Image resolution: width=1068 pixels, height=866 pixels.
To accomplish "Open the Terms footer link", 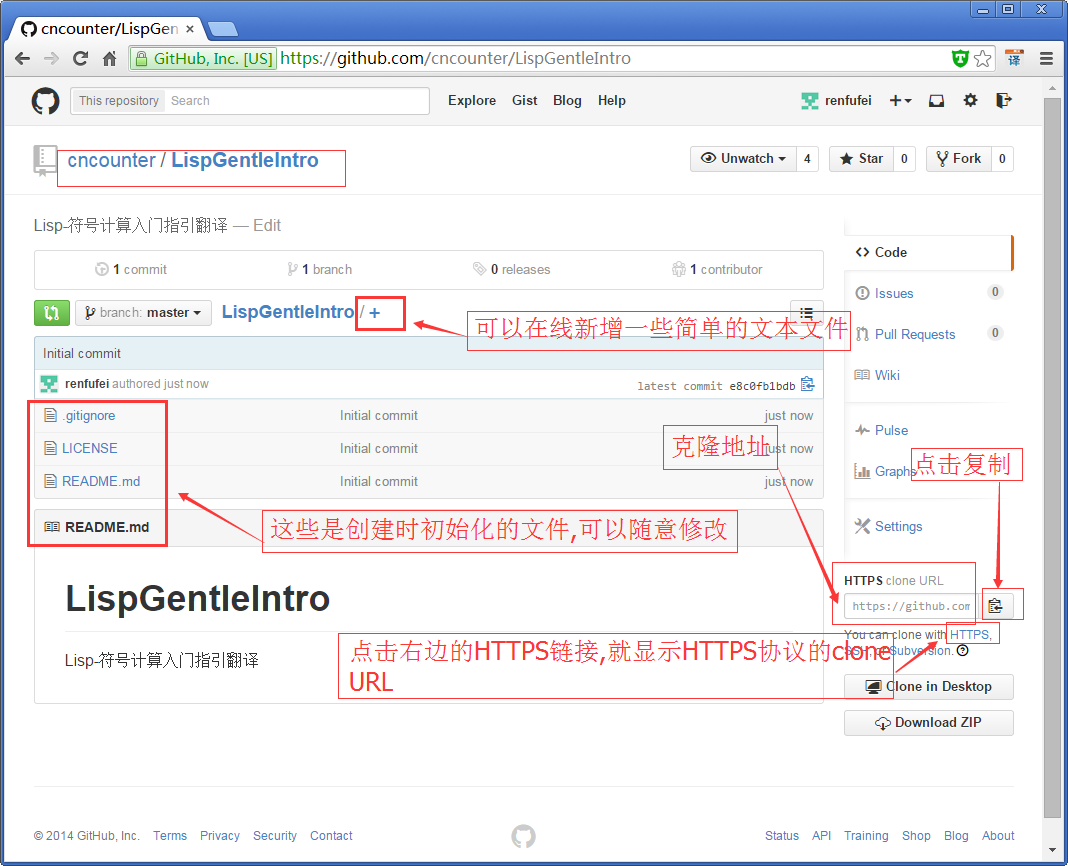I will [170, 836].
